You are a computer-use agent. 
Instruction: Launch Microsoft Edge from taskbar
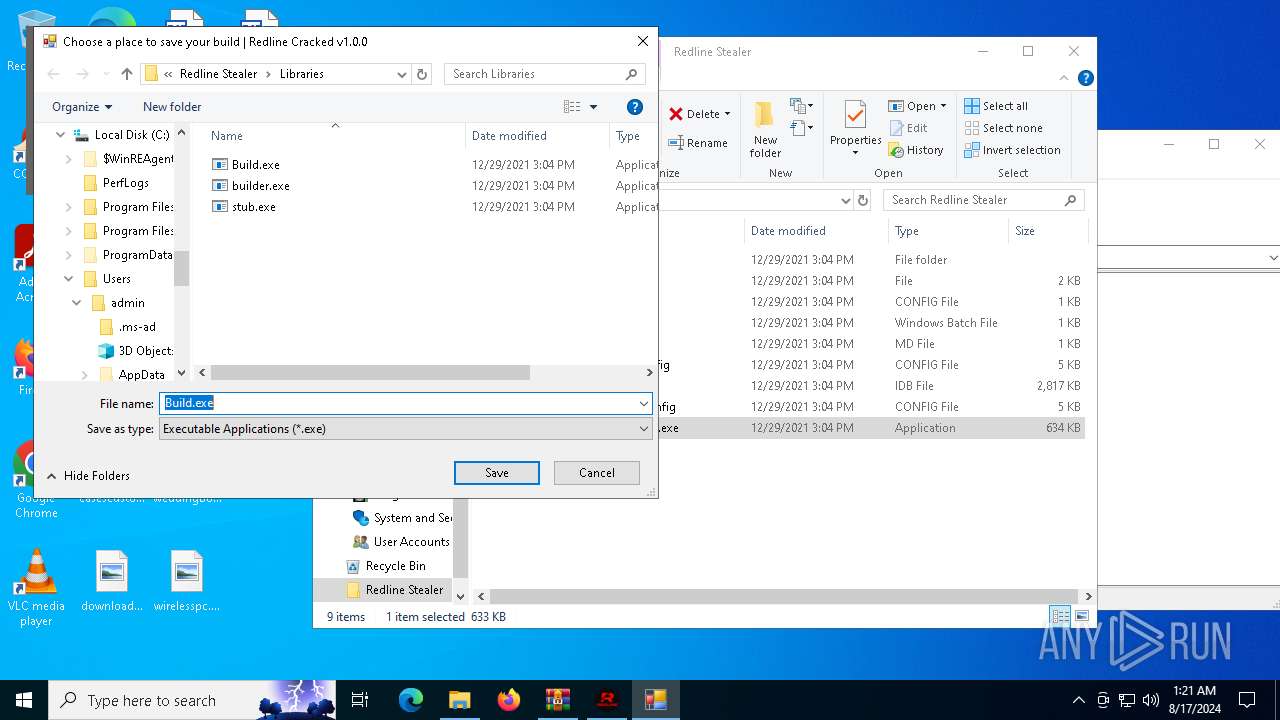click(x=411, y=700)
